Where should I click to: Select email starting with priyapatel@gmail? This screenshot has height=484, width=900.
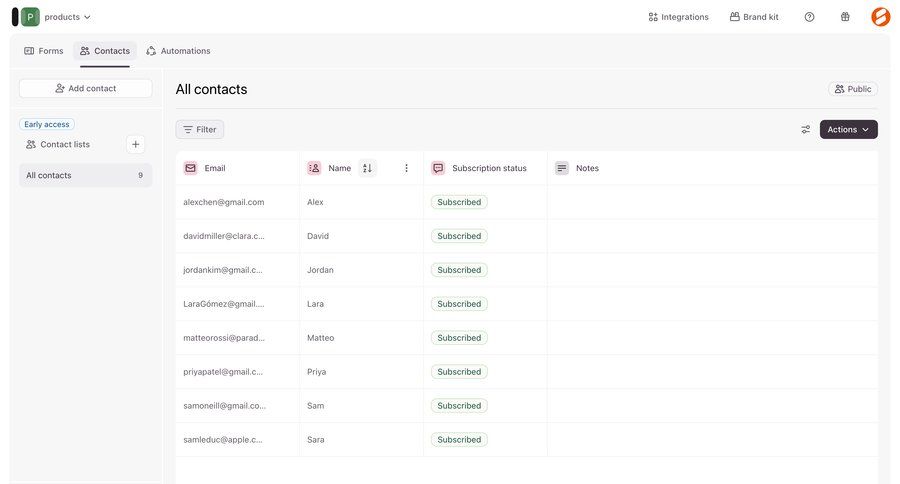pos(223,371)
